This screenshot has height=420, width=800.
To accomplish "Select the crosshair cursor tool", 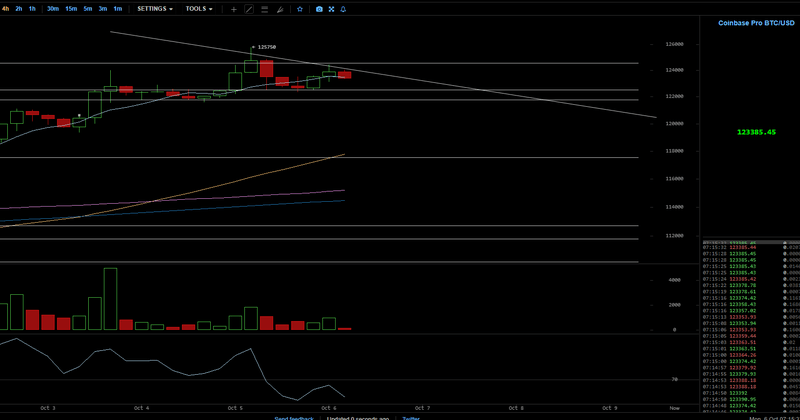I will click(x=234, y=9).
